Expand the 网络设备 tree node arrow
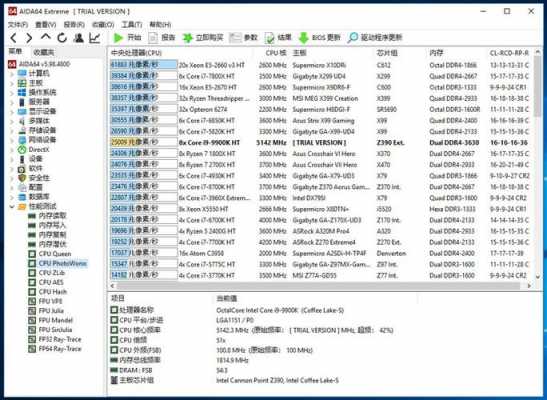 click(x=12, y=140)
